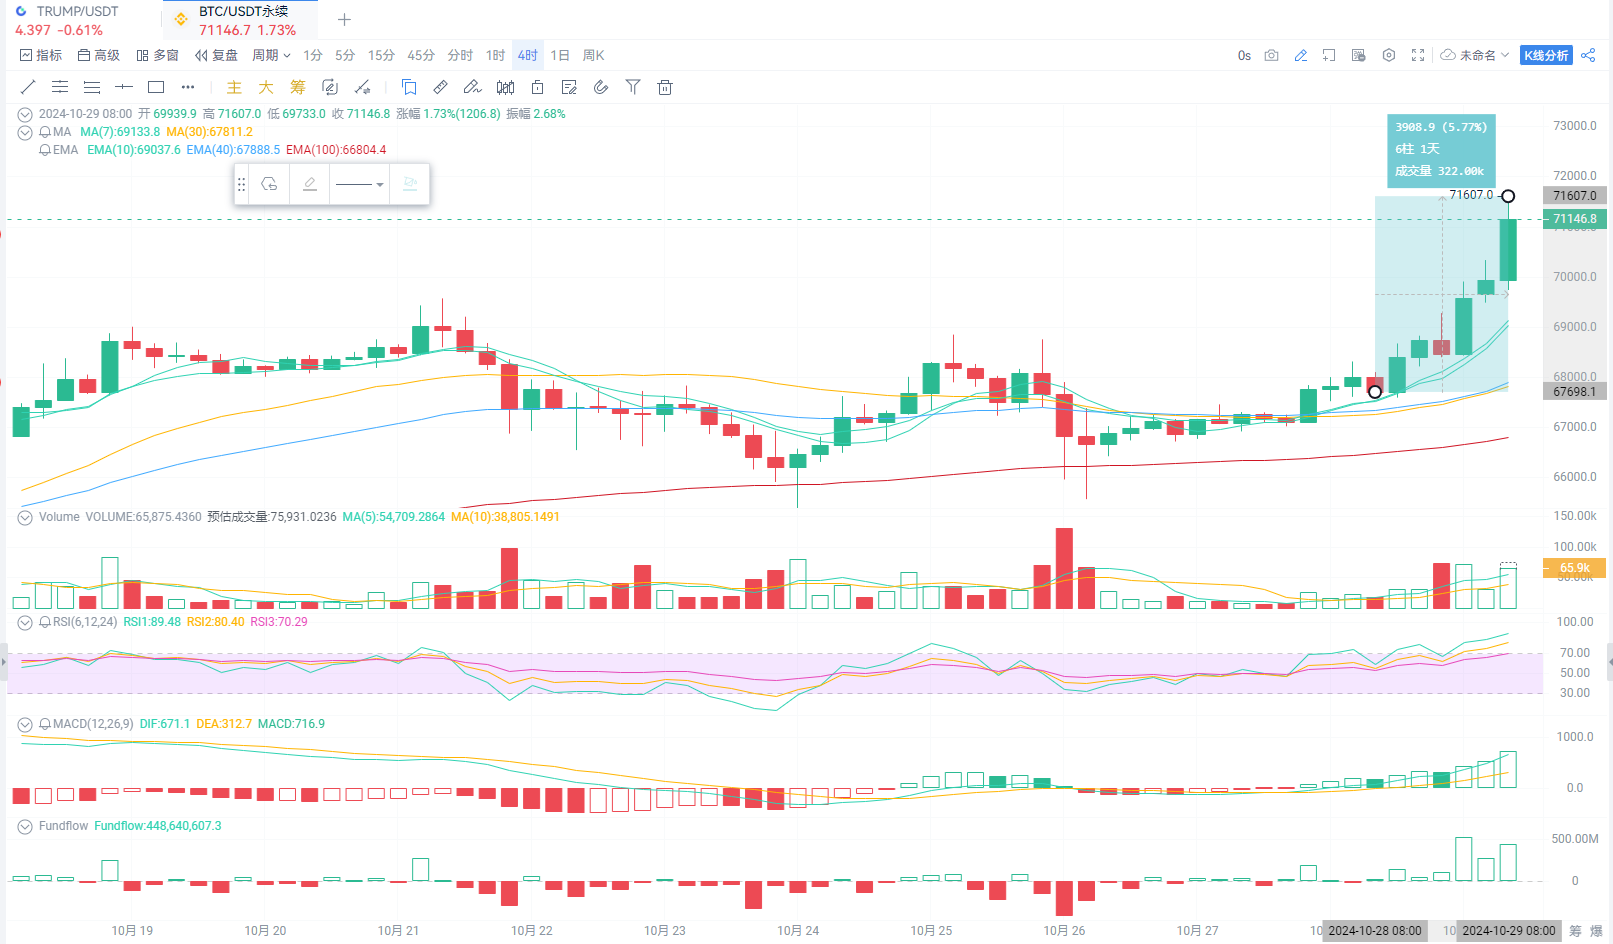This screenshot has height=944, width=1613.
Task: Select the pencil brush drawing tool
Action: [x=473, y=87]
